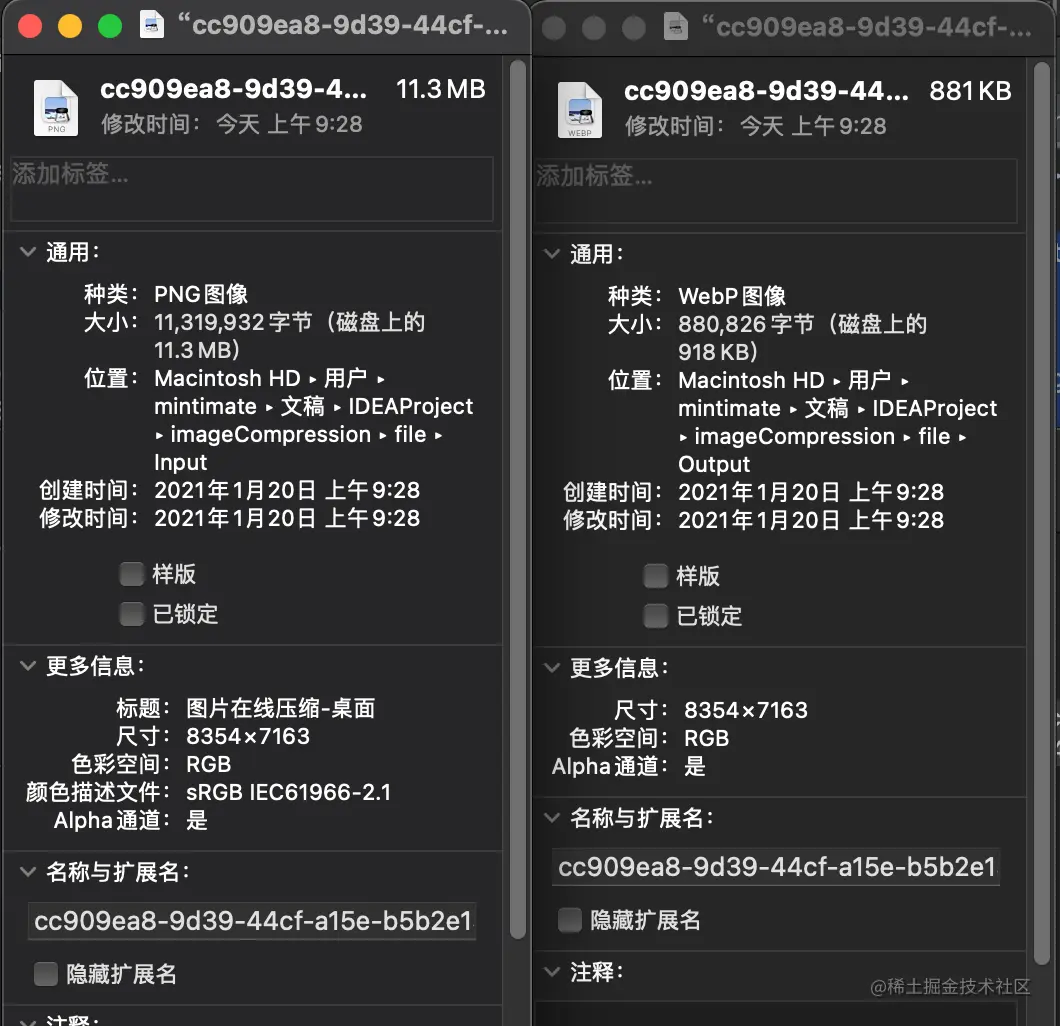Collapse the 通用 section of the PNG info
Screen dimensions: 1060x1026
[x=27, y=252]
